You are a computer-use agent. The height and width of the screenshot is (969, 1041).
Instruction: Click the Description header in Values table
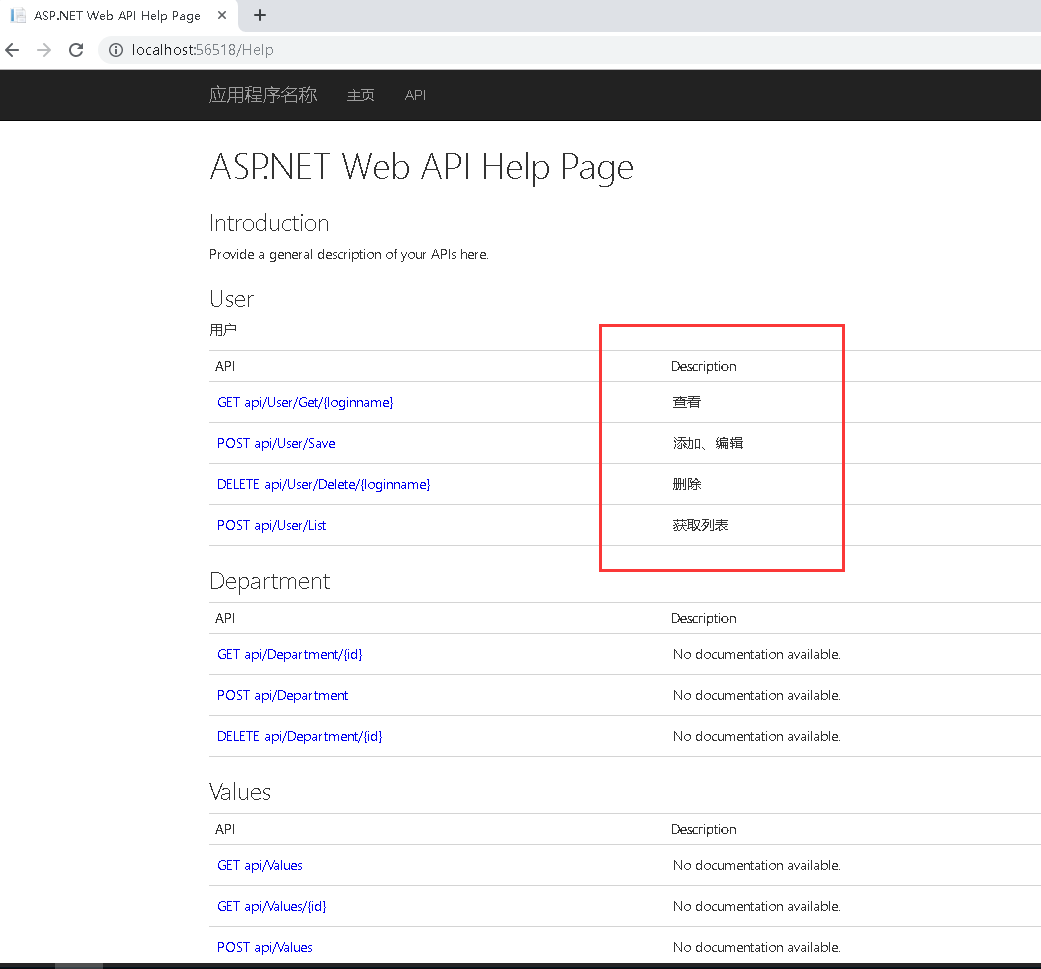(704, 830)
